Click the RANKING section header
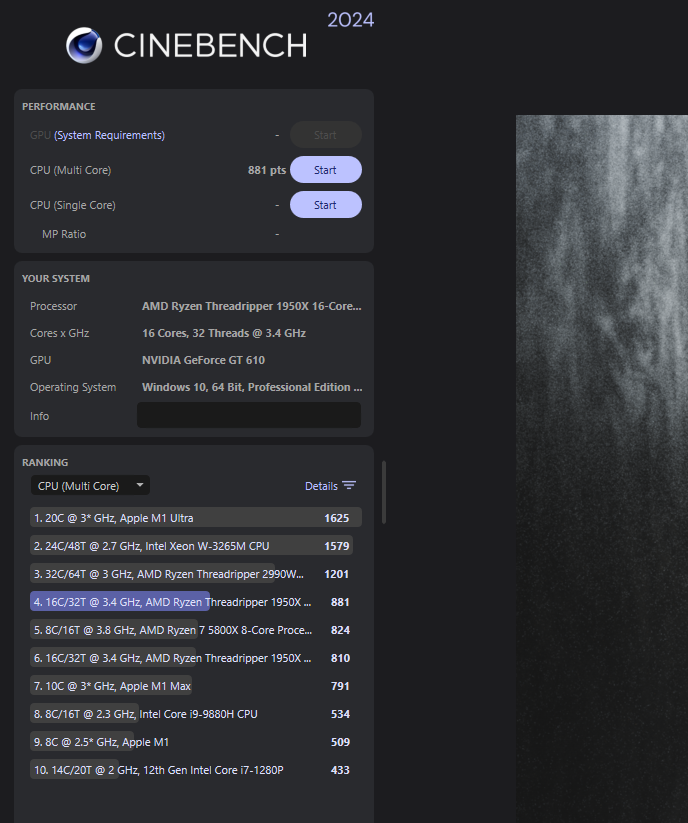This screenshot has height=823, width=688. coord(45,462)
